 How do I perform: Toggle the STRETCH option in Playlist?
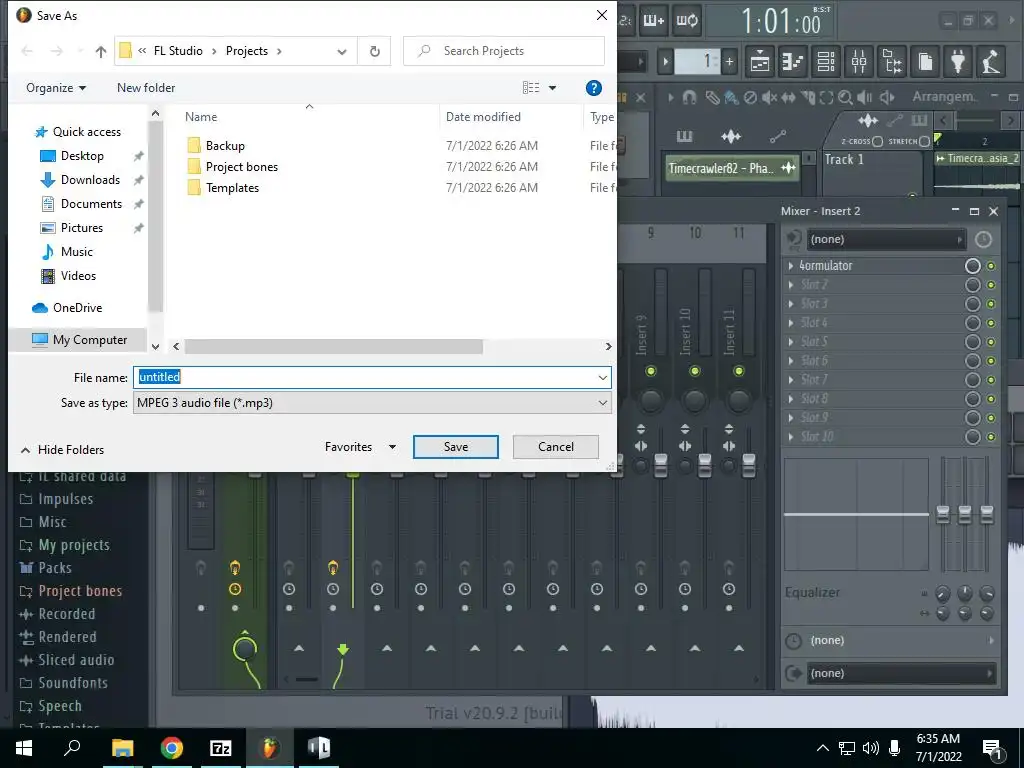924,141
